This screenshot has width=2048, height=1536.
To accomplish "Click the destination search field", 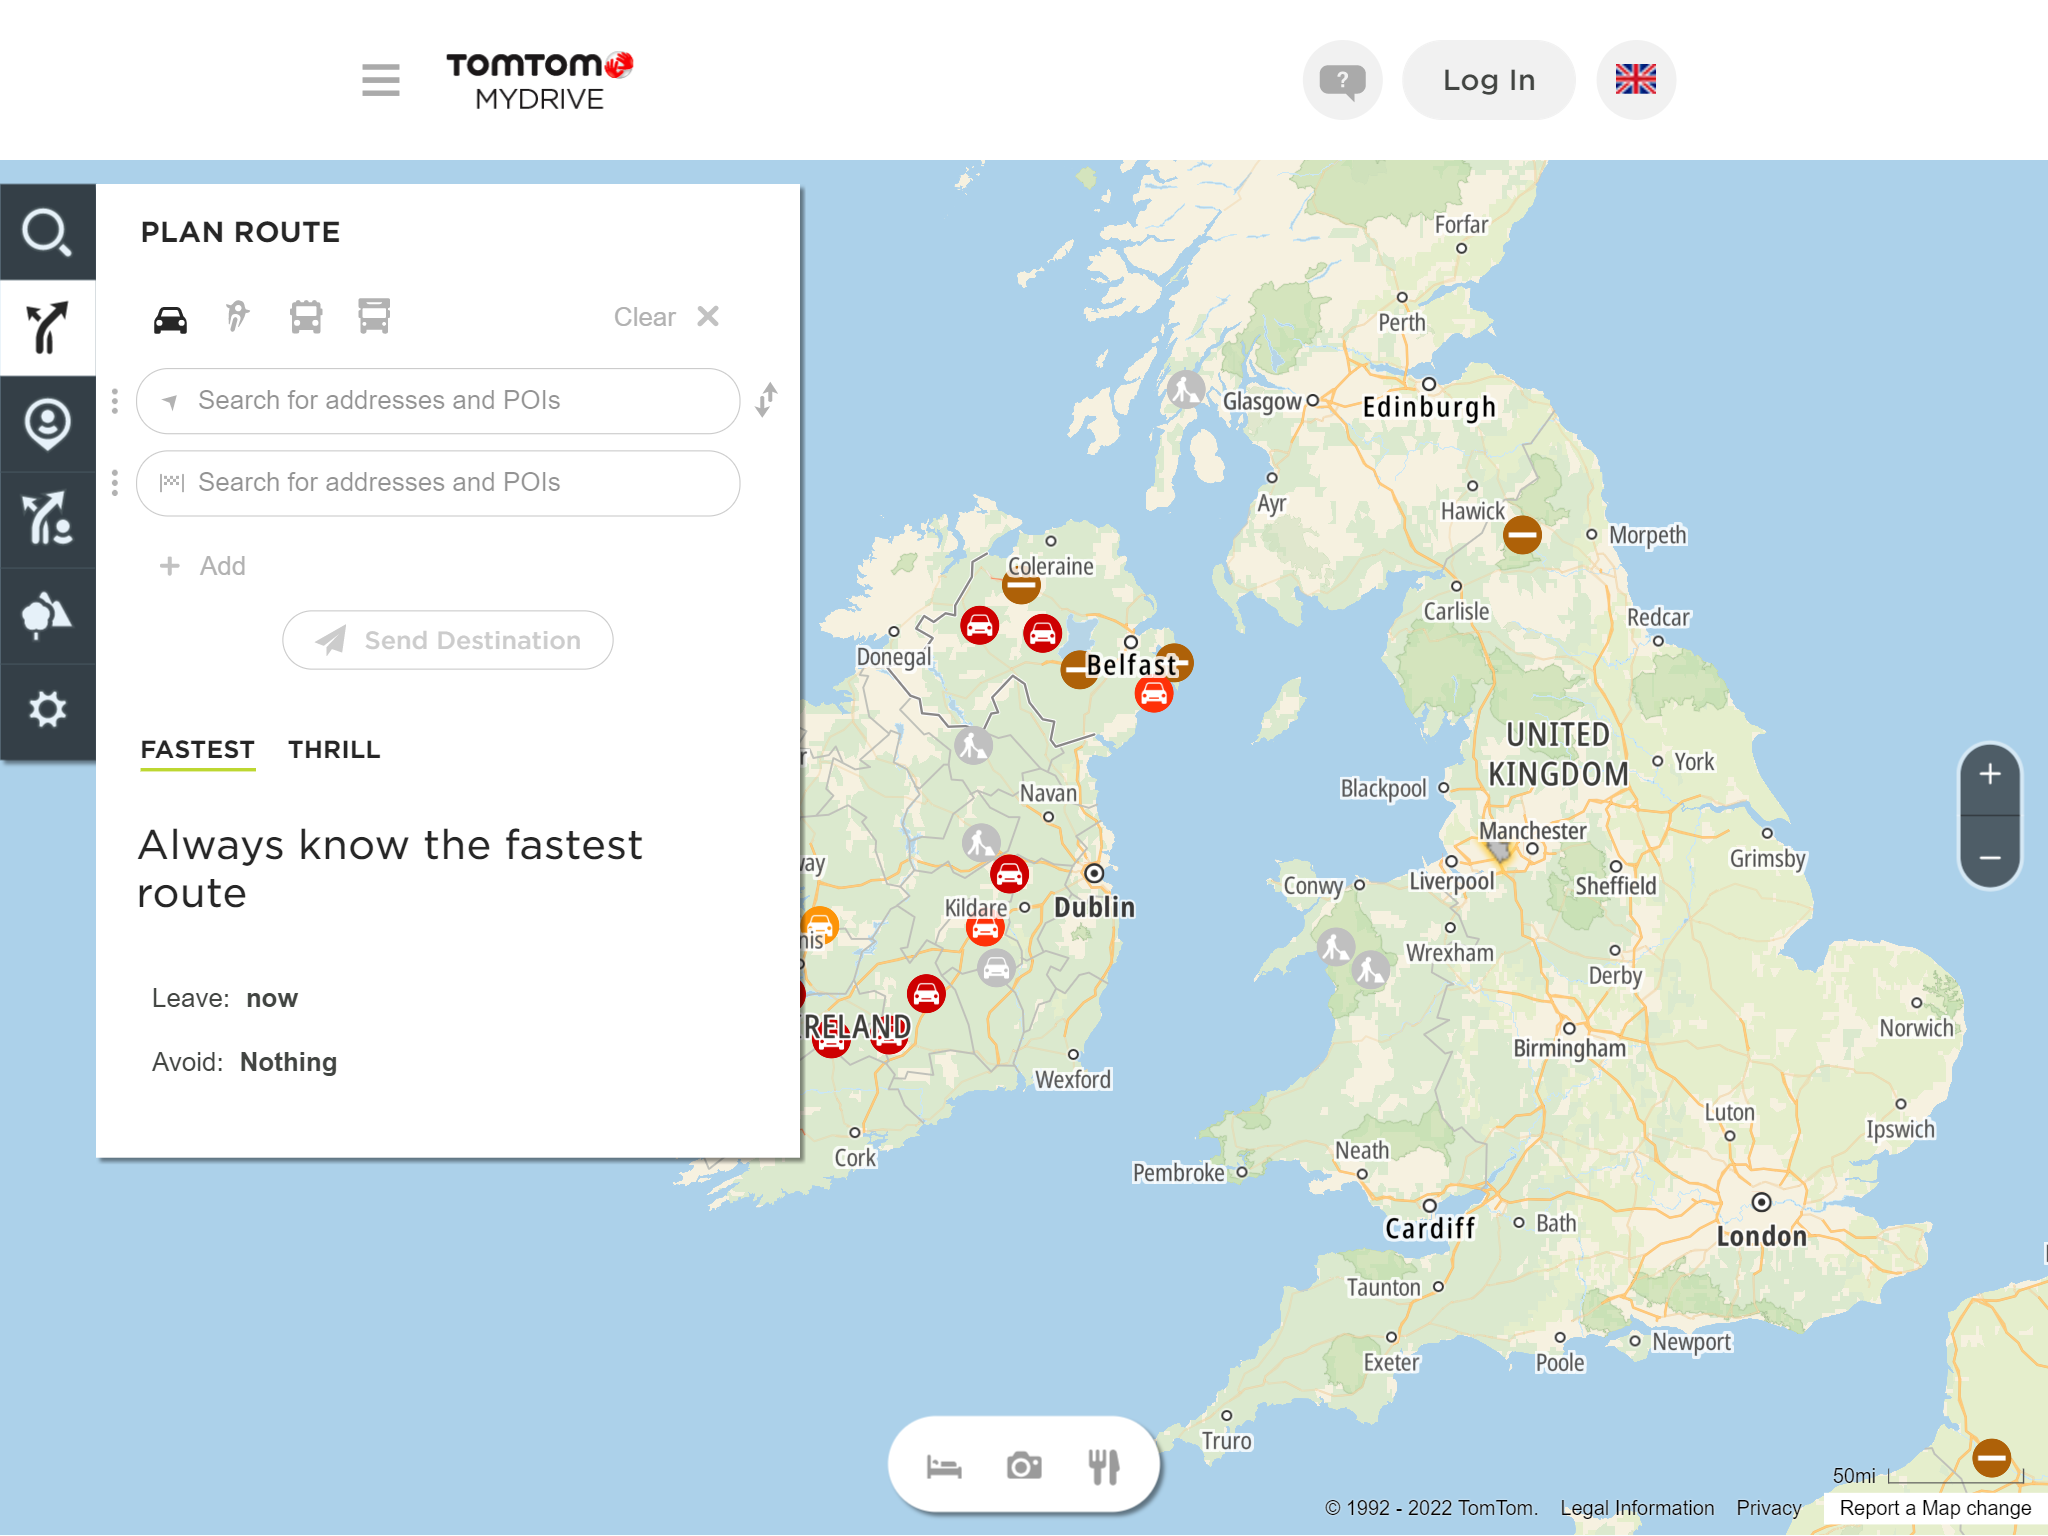I will pyautogui.click(x=438, y=483).
